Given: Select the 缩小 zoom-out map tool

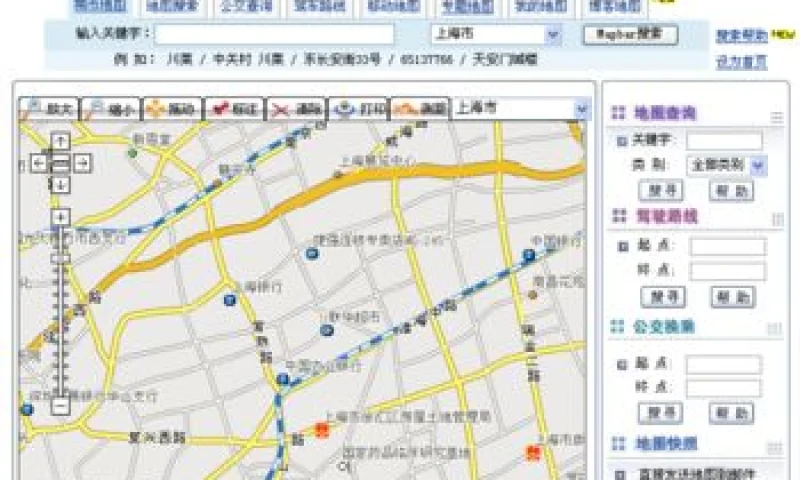Looking at the screenshot, I should click(x=111, y=109).
